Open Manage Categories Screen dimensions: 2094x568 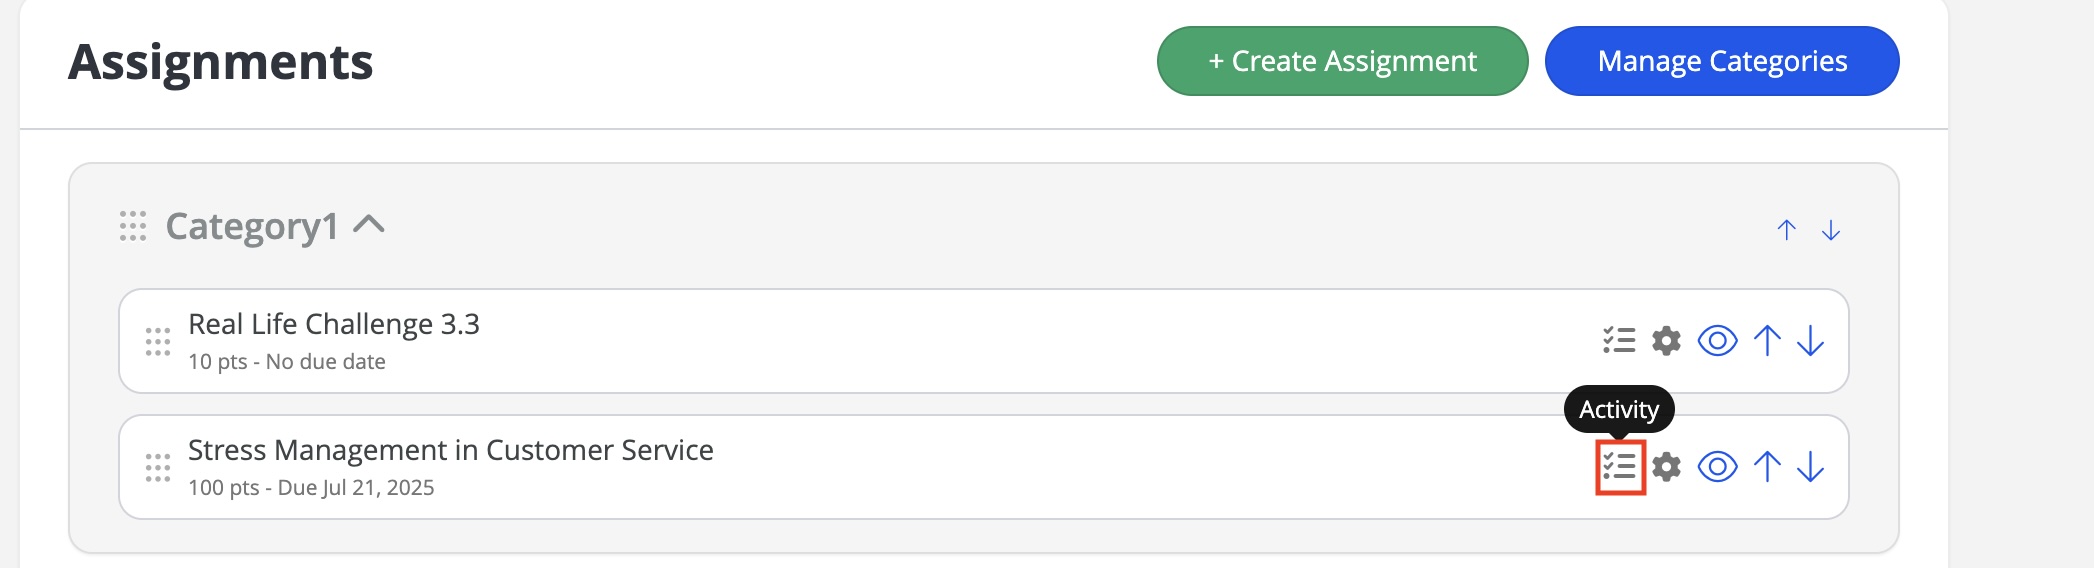(x=1722, y=61)
